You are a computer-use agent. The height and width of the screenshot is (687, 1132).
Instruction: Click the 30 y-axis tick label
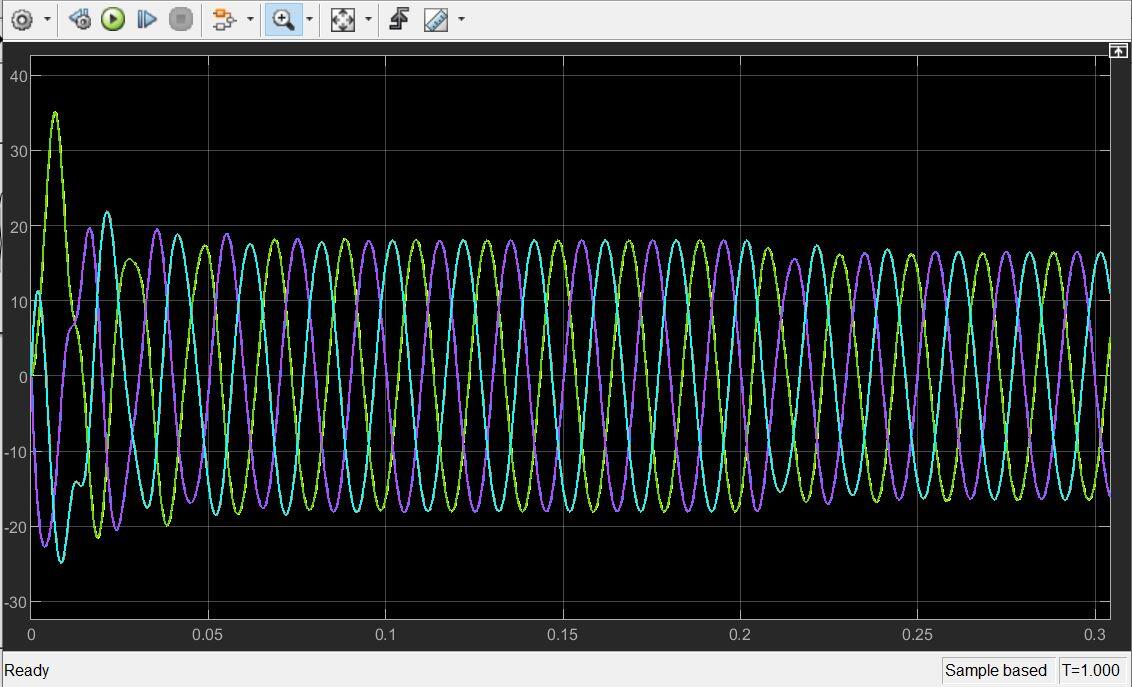pos(19,152)
